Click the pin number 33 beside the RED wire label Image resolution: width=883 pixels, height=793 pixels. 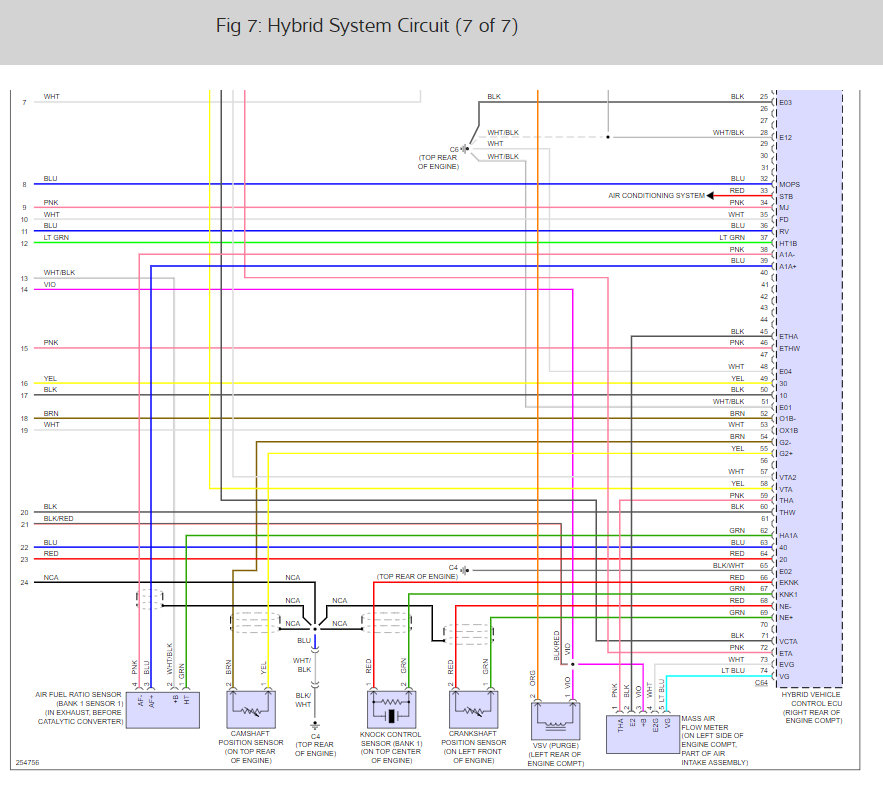point(764,190)
